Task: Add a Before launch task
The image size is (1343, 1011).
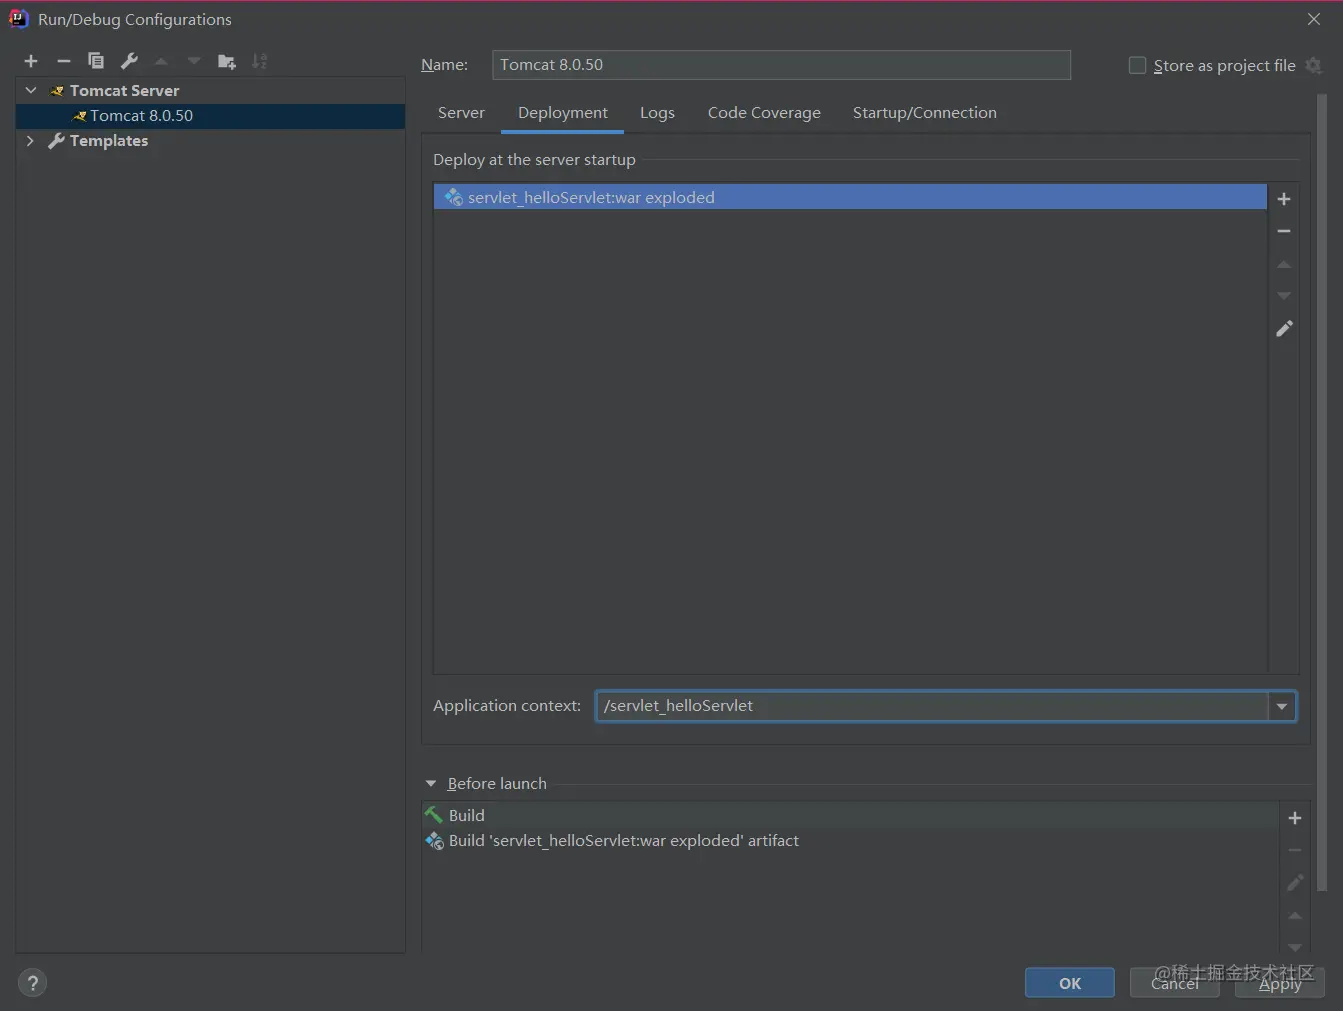Action: [x=1295, y=818]
